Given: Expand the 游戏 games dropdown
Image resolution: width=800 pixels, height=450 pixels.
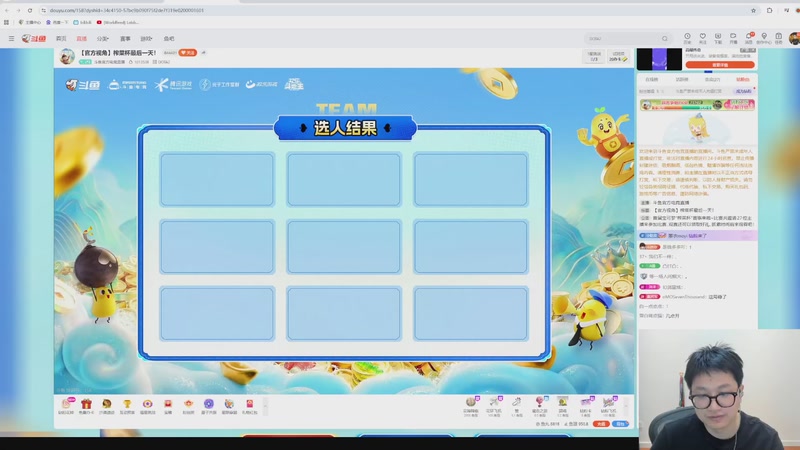Looking at the screenshot, I should click(146, 39).
